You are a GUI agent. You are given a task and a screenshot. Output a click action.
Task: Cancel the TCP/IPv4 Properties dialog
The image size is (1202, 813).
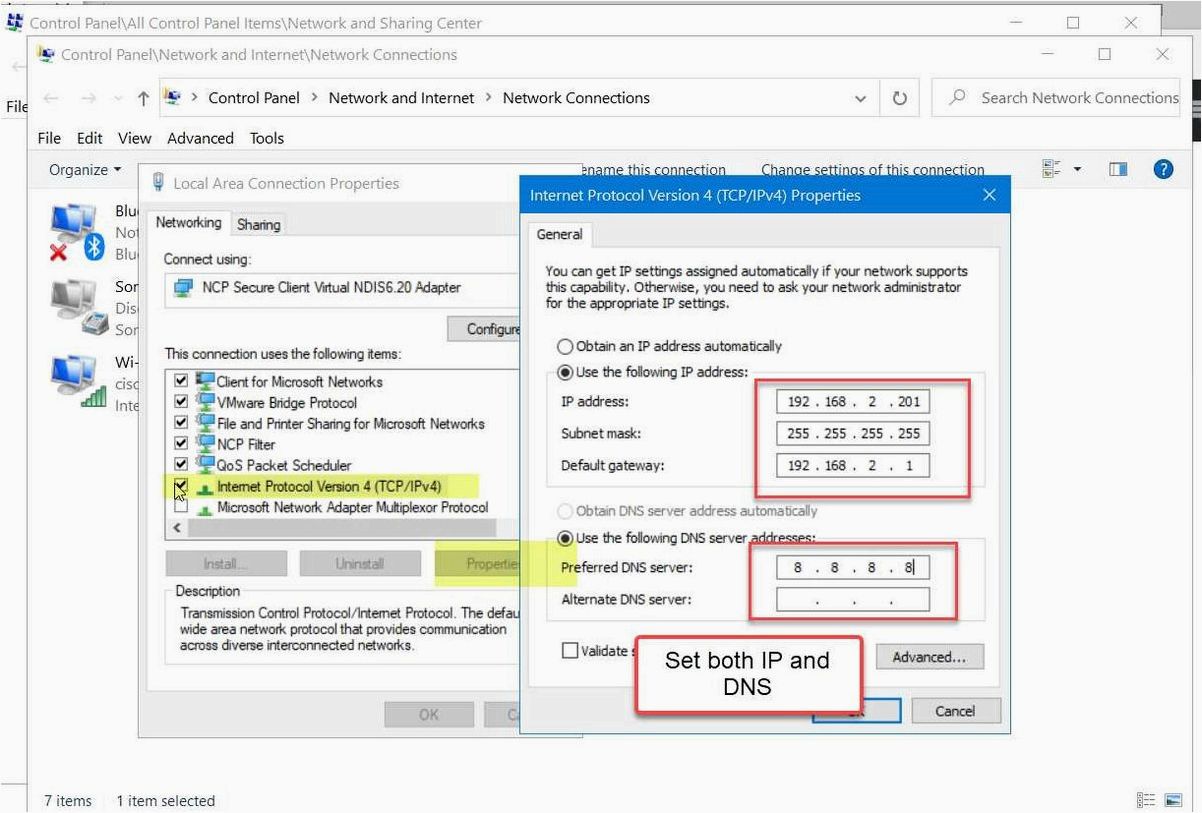coord(955,711)
